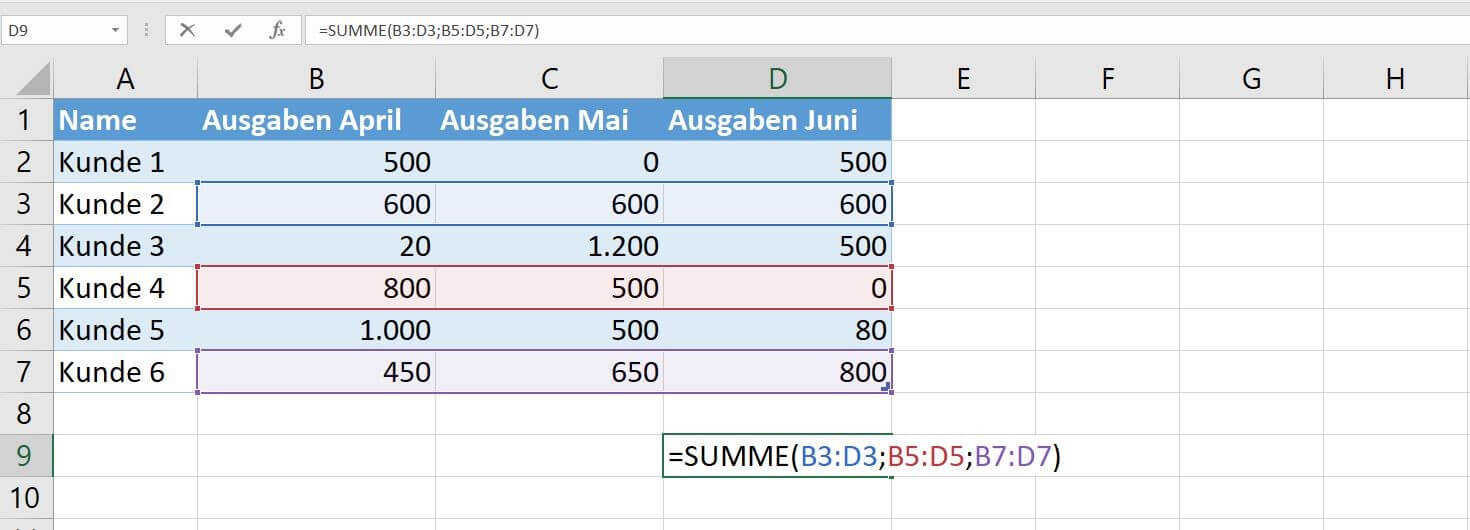Select row 1 header
This screenshot has height=530, width=1470.
pos(26,120)
